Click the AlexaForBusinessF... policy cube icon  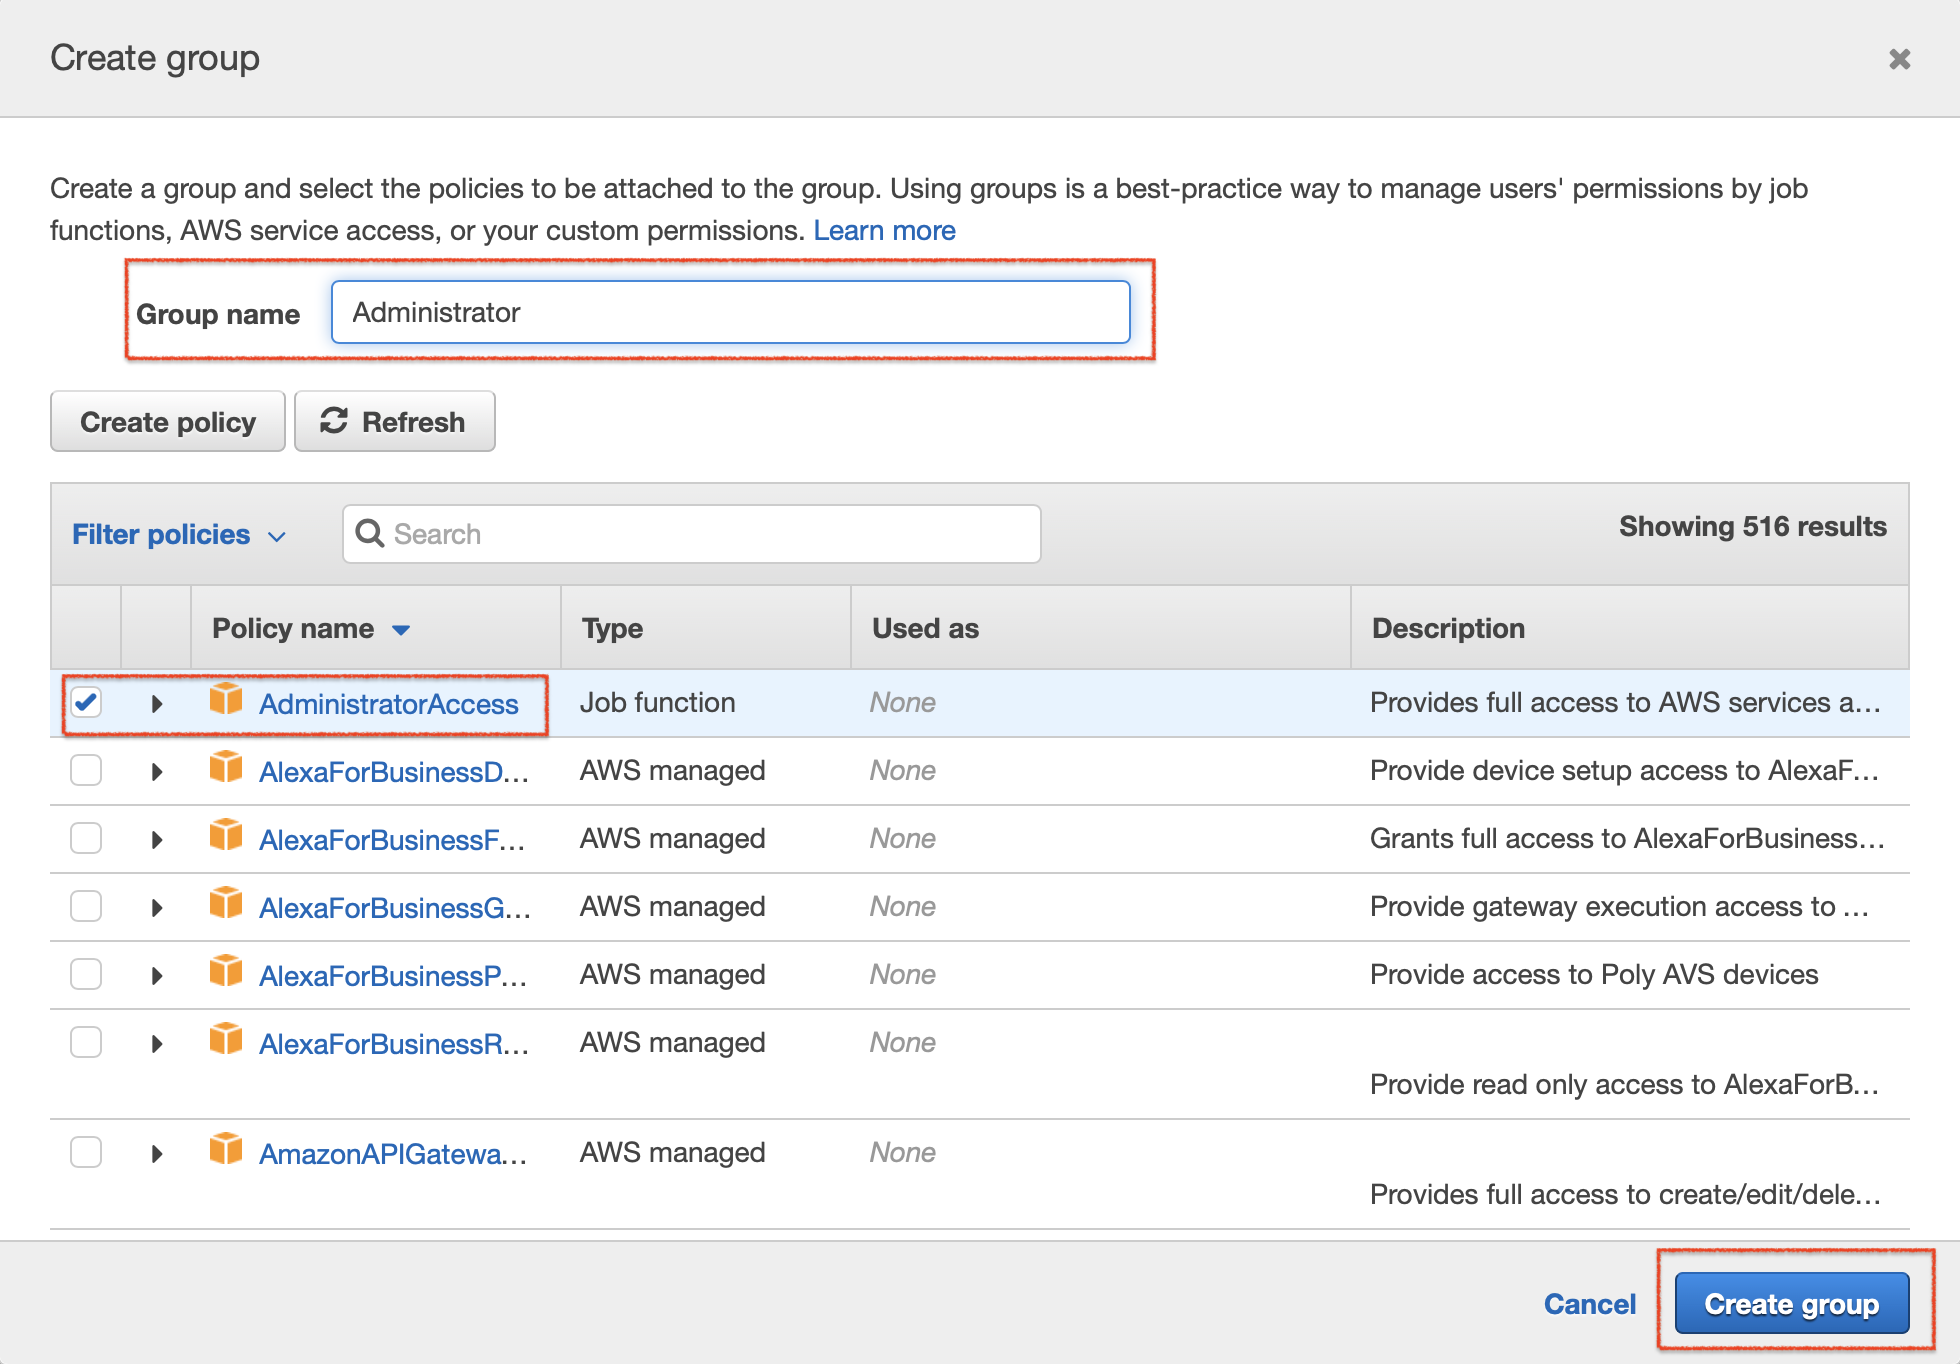tap(226, 835)
